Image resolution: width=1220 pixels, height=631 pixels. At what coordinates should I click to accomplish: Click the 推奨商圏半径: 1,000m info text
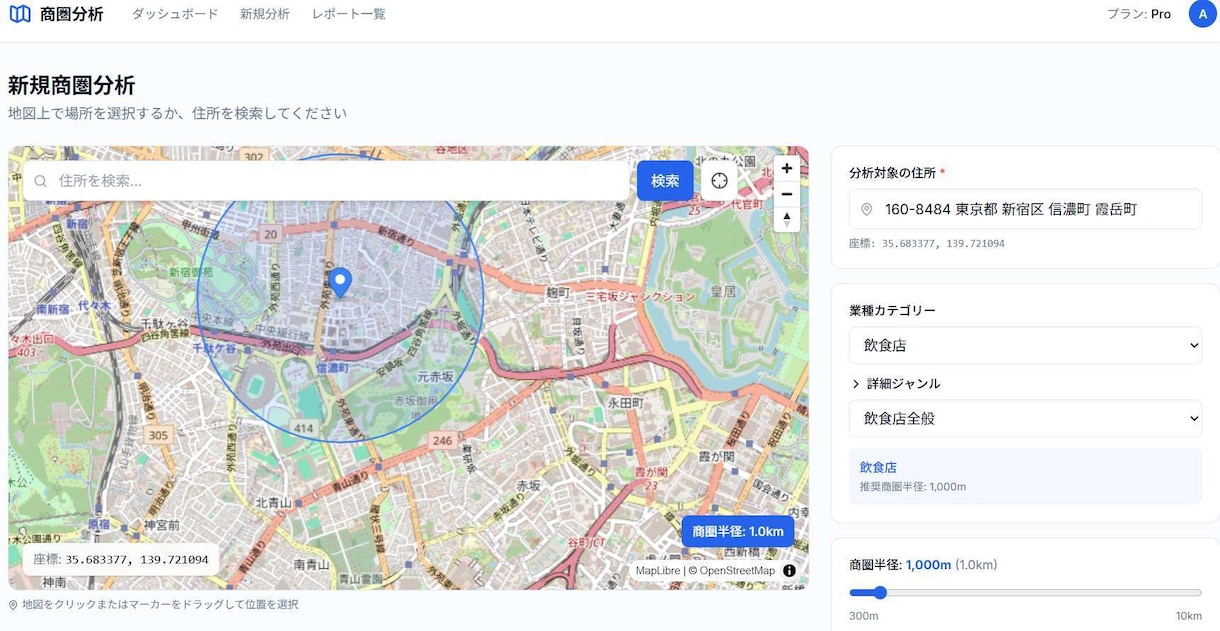tap(913, 487)
